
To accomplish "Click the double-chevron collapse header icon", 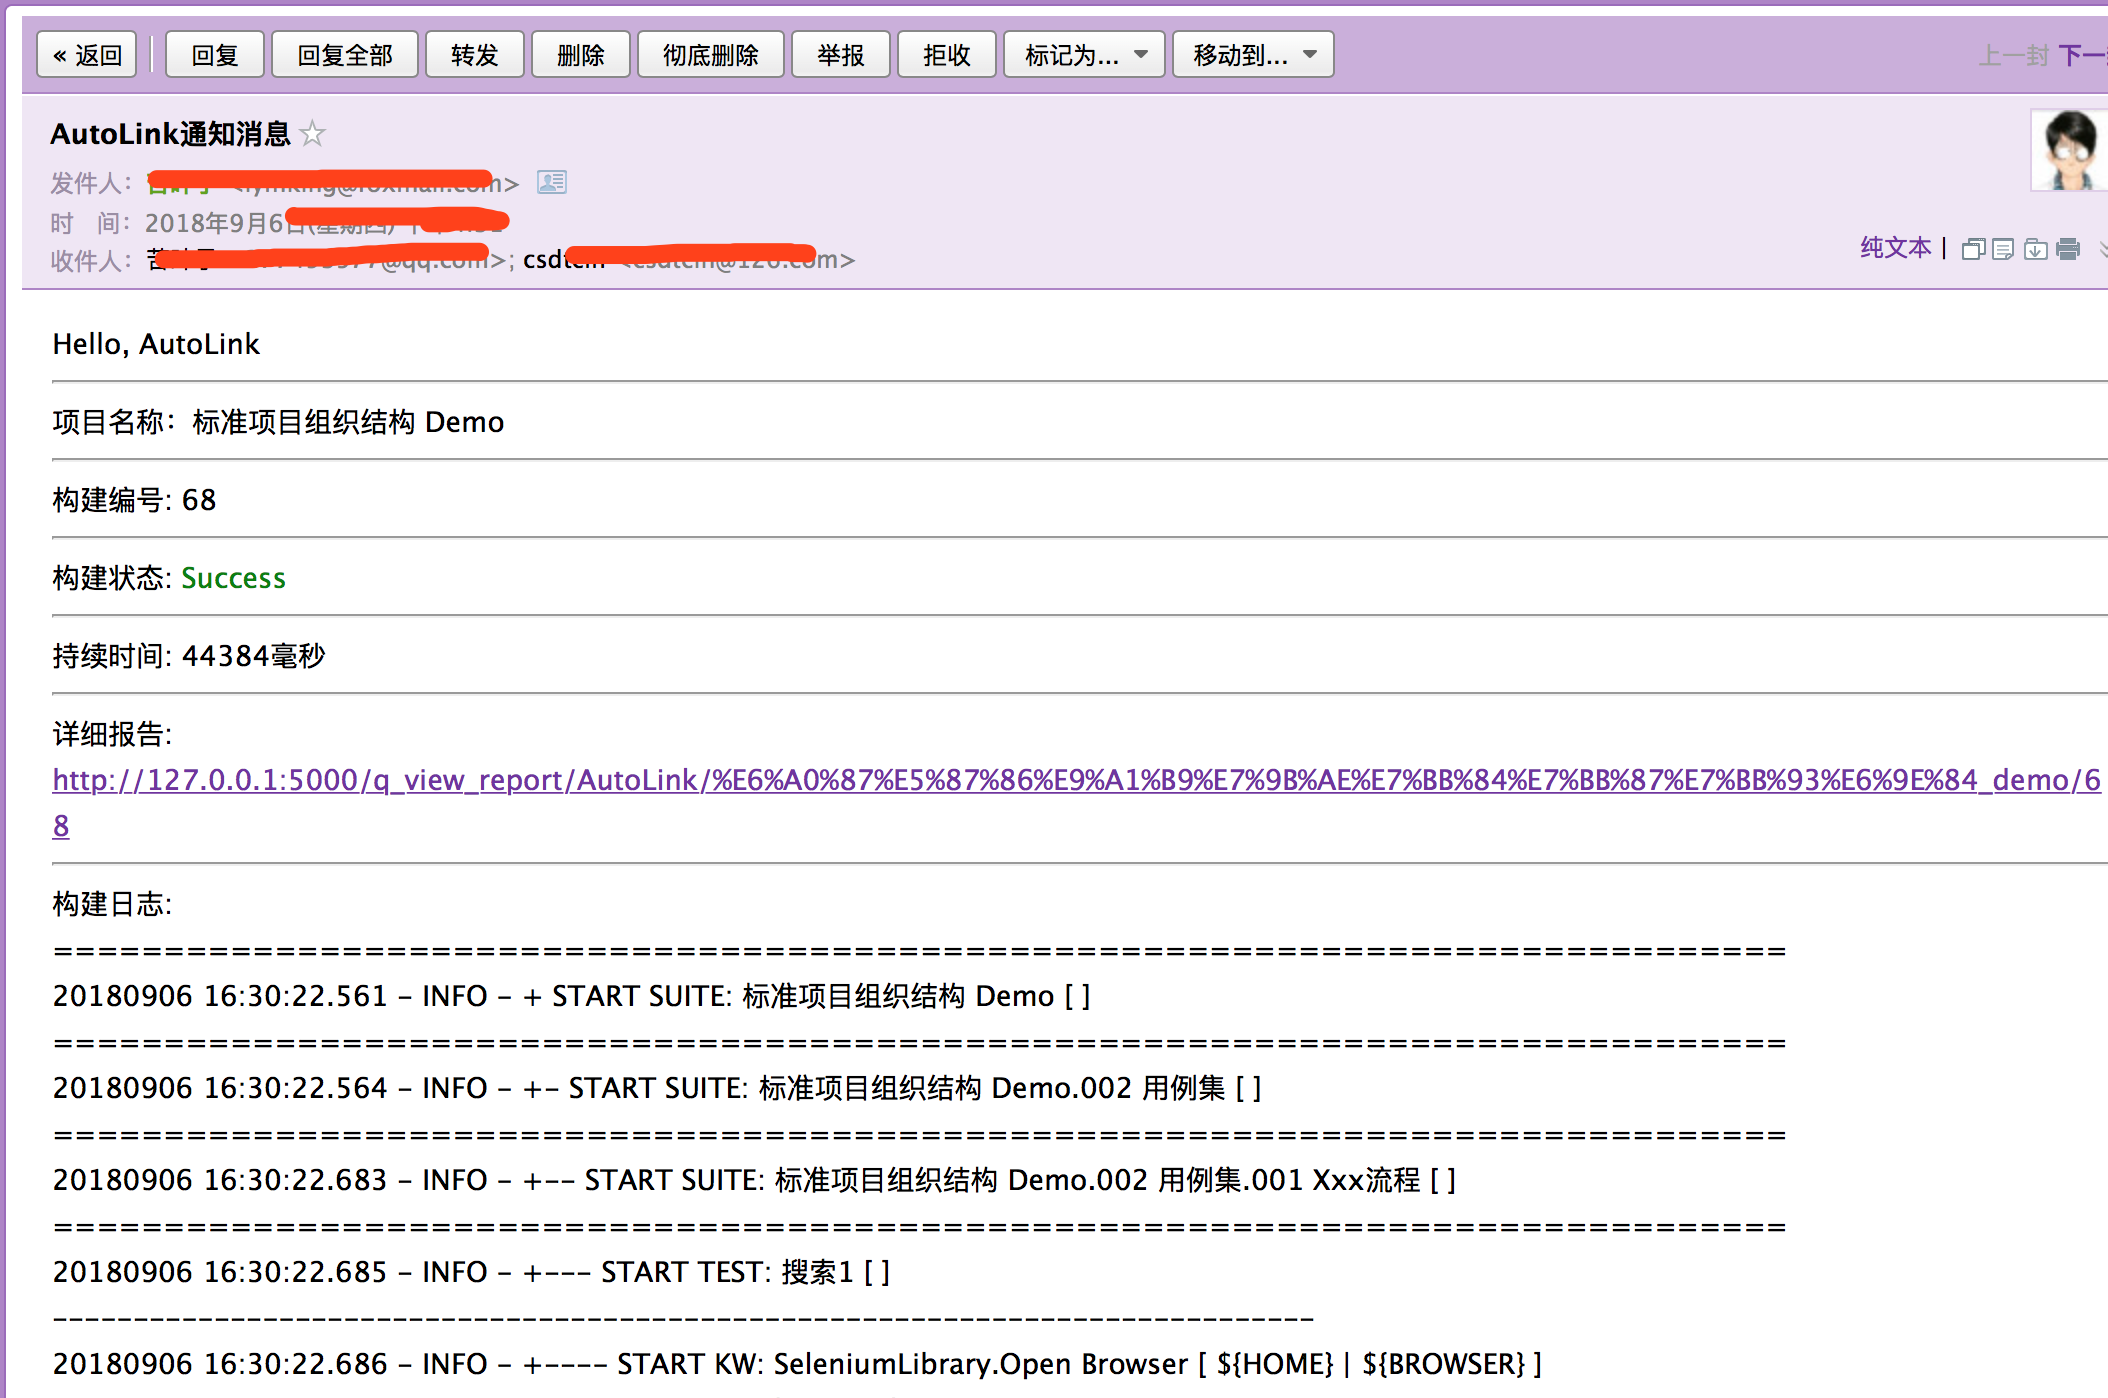I will tap(2102, 249).
